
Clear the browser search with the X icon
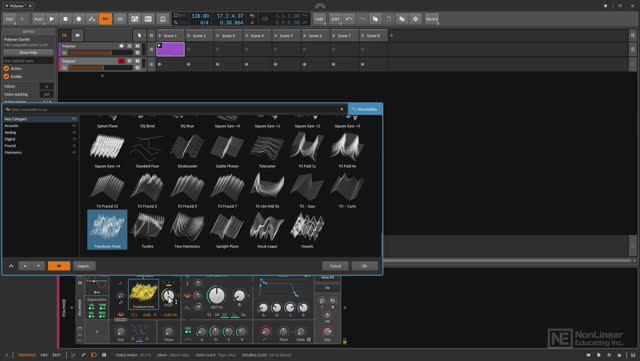[x=342, y=109]
